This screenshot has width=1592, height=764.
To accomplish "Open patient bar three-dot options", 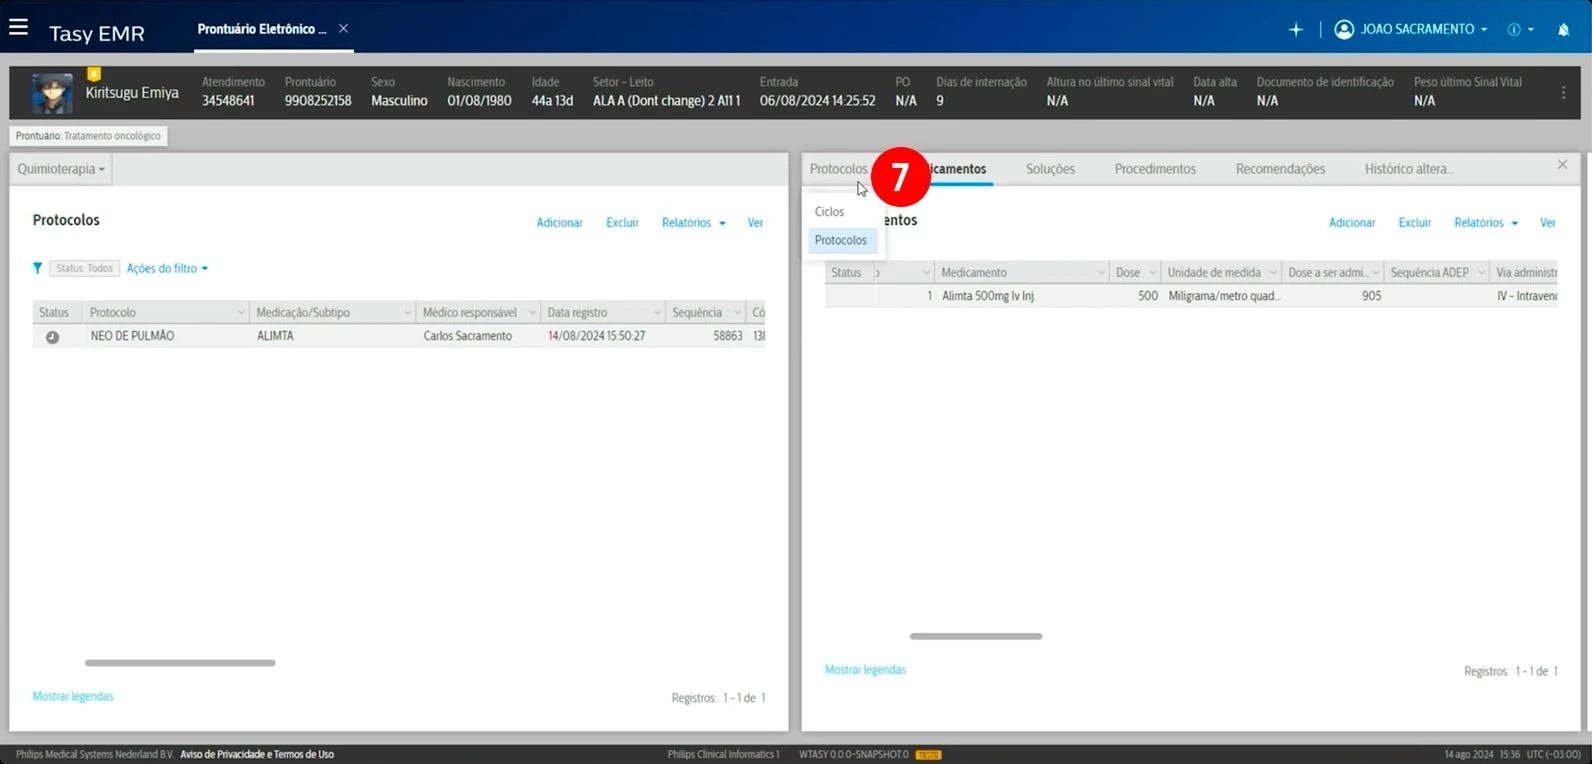I will click(1563, 92).
